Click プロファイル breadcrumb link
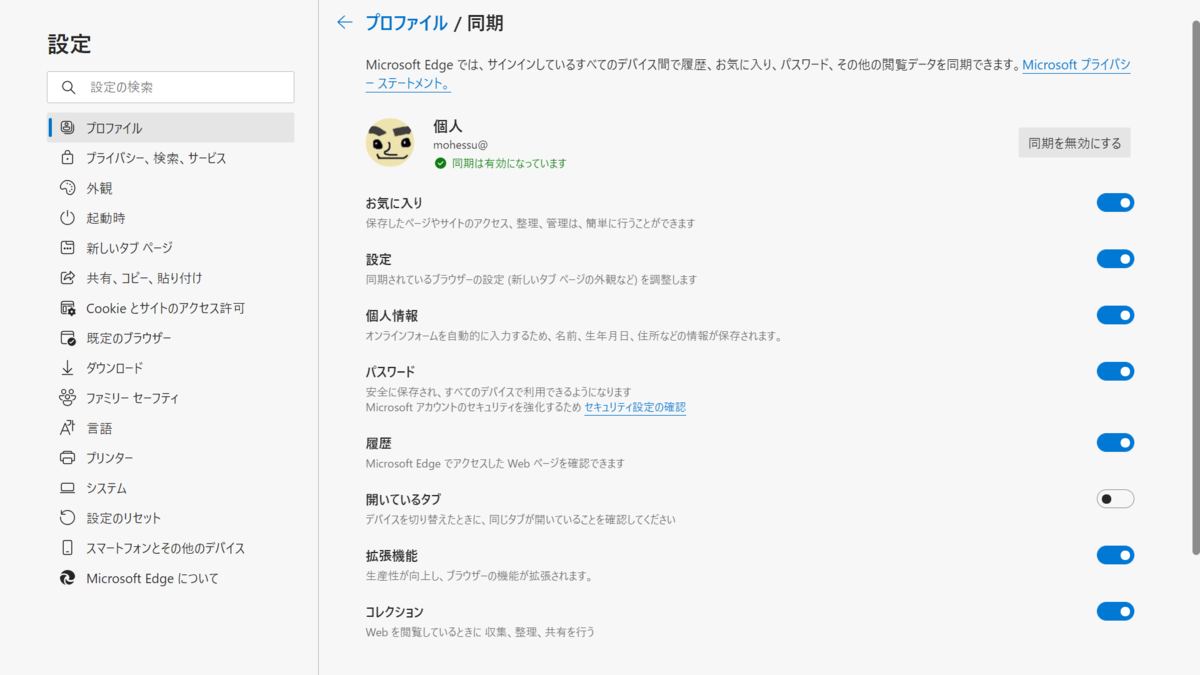1200x675 pixels. click(x=406, y=22)
